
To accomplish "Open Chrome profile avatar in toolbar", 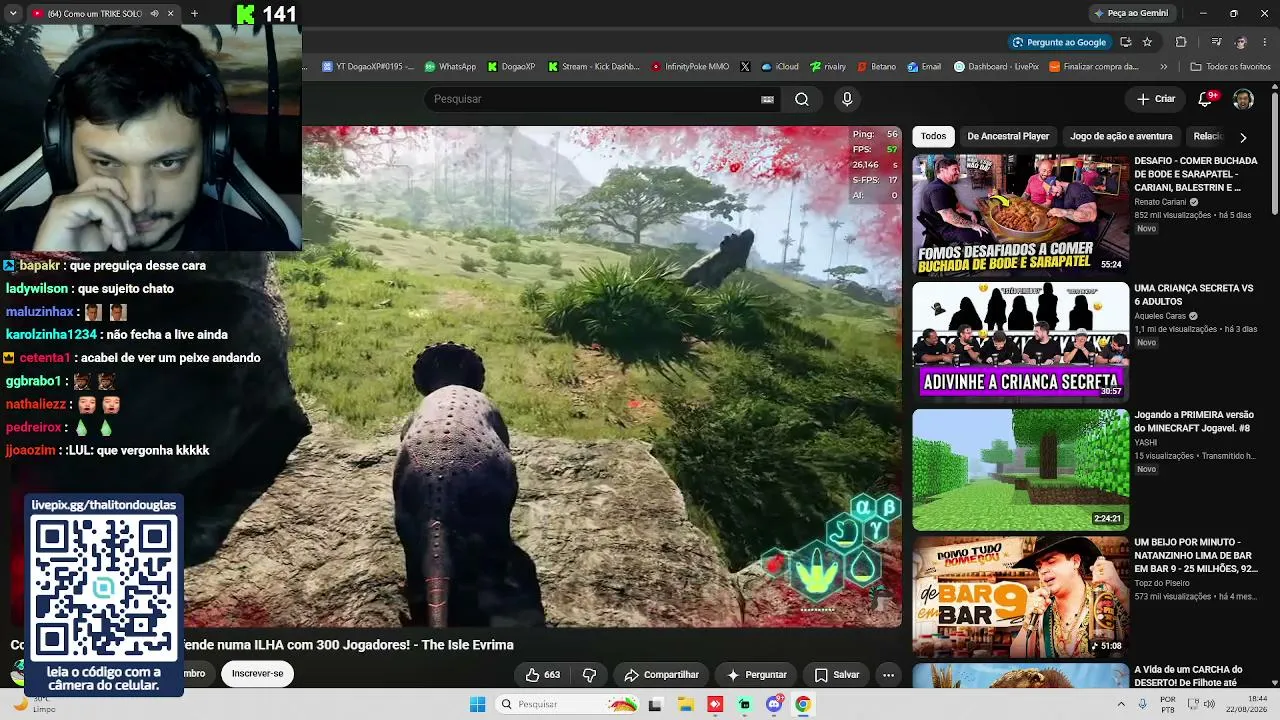I will point(1241,42).
